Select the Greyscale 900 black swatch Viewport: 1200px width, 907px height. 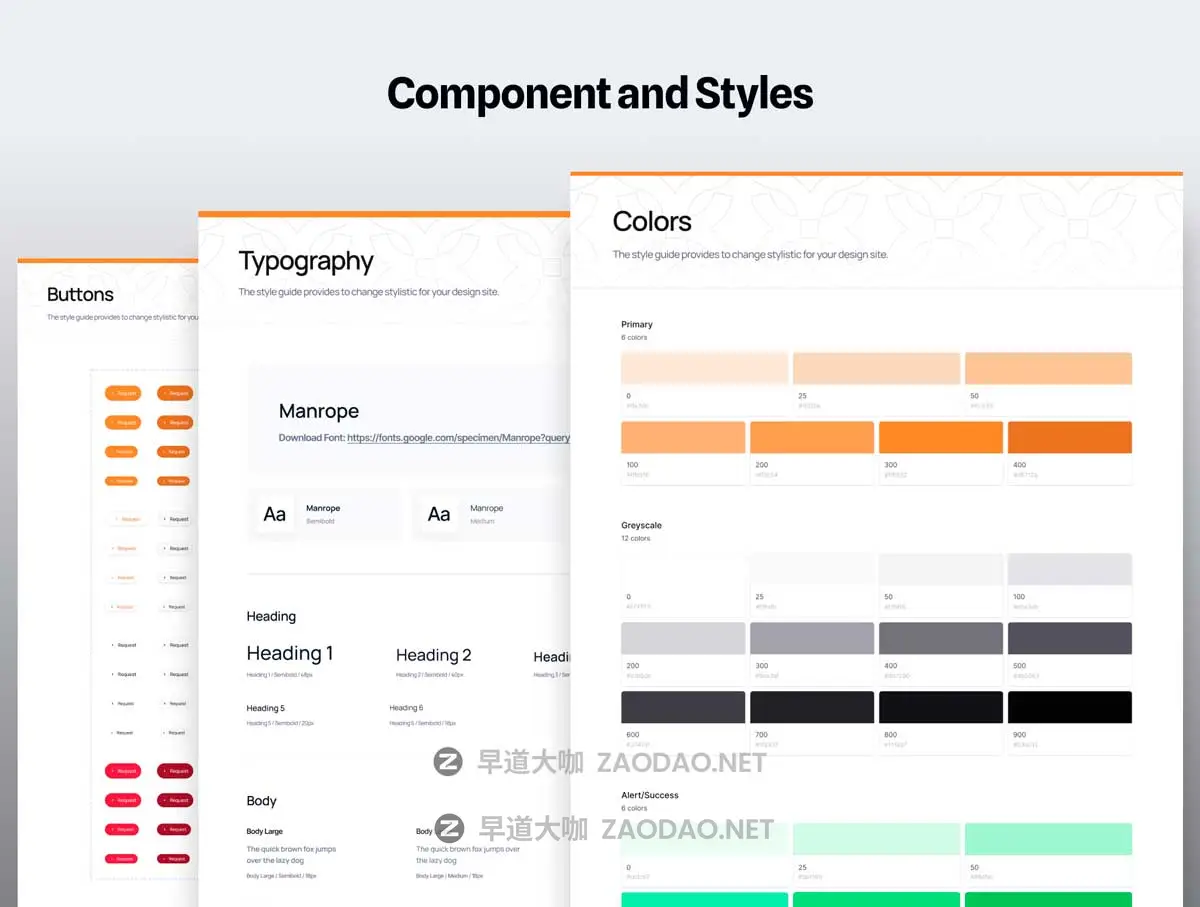(1069, 707)
